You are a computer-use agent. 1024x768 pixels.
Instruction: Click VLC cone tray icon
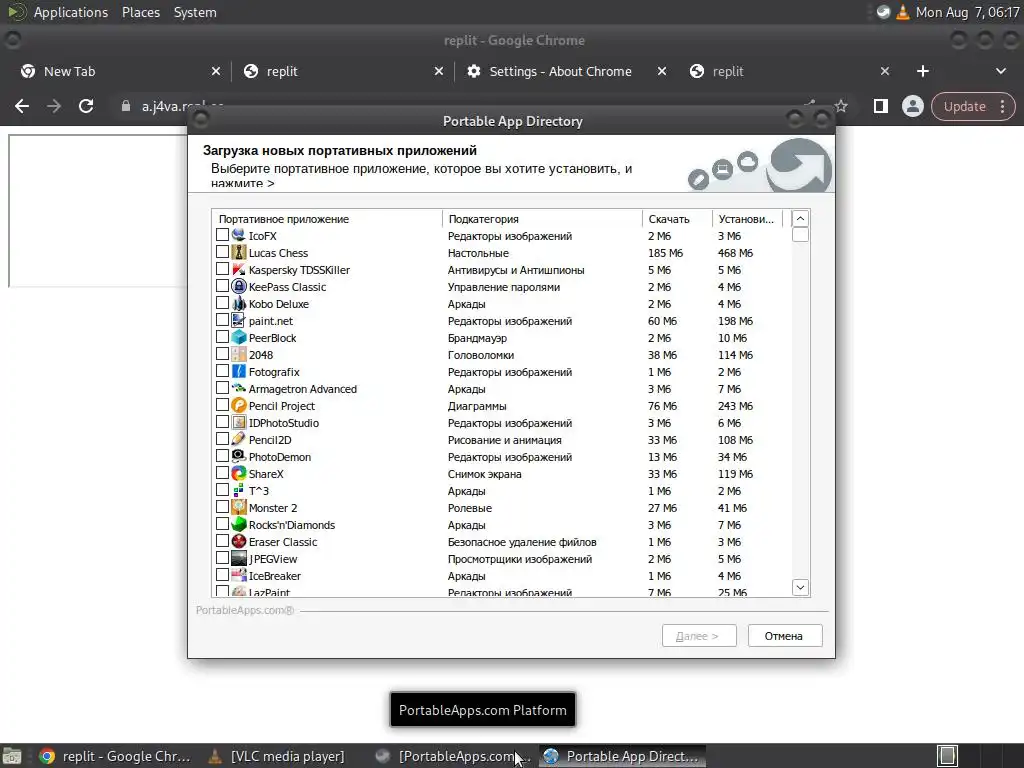(903, 12)
